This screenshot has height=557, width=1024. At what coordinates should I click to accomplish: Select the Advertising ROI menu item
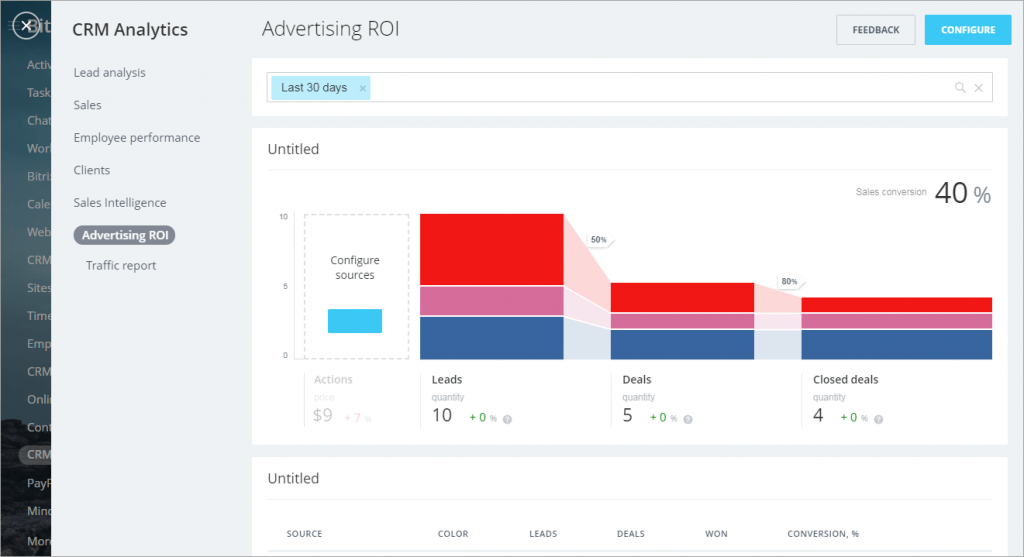pos(123,236)
